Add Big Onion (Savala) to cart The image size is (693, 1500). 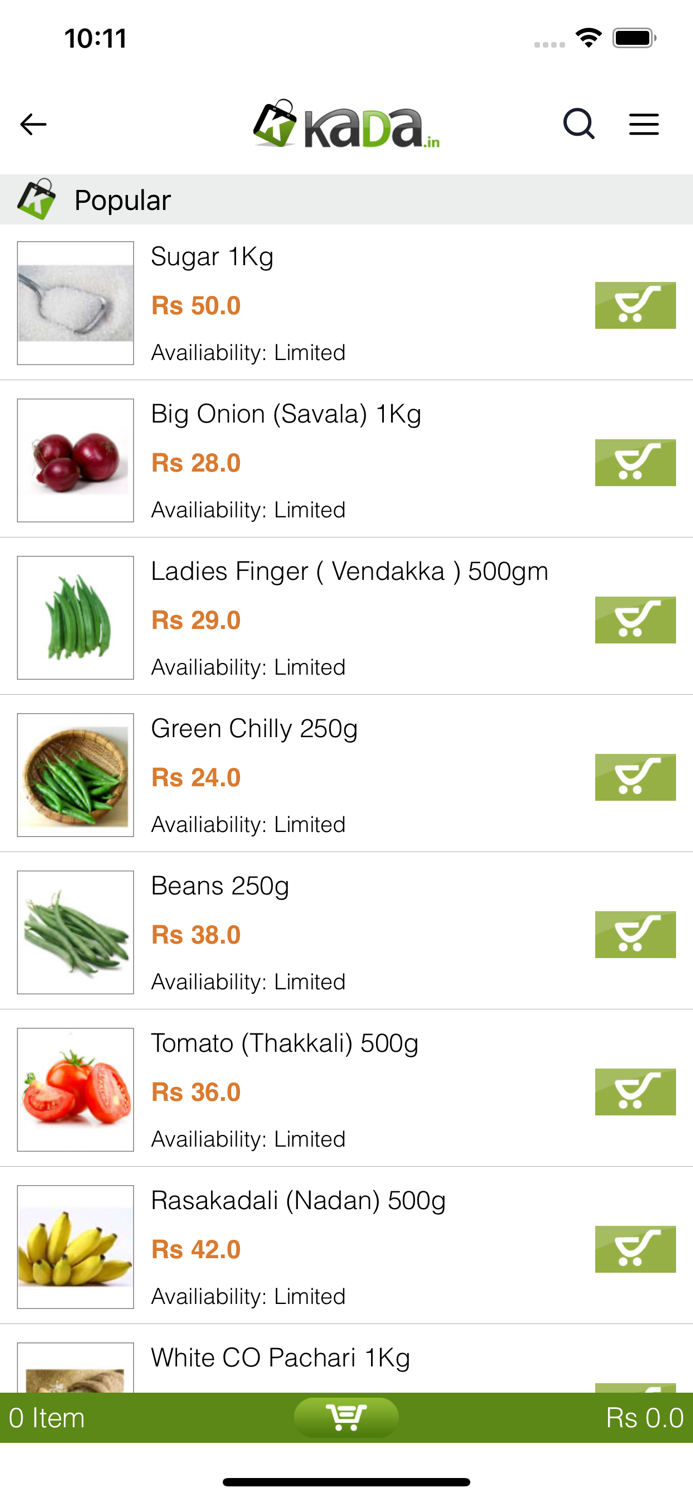(635, 462)
